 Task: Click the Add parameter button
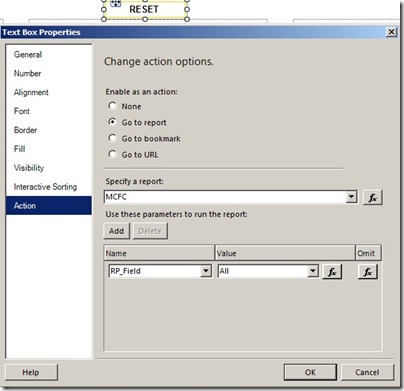pyautogui.click(x=116, y=231)
